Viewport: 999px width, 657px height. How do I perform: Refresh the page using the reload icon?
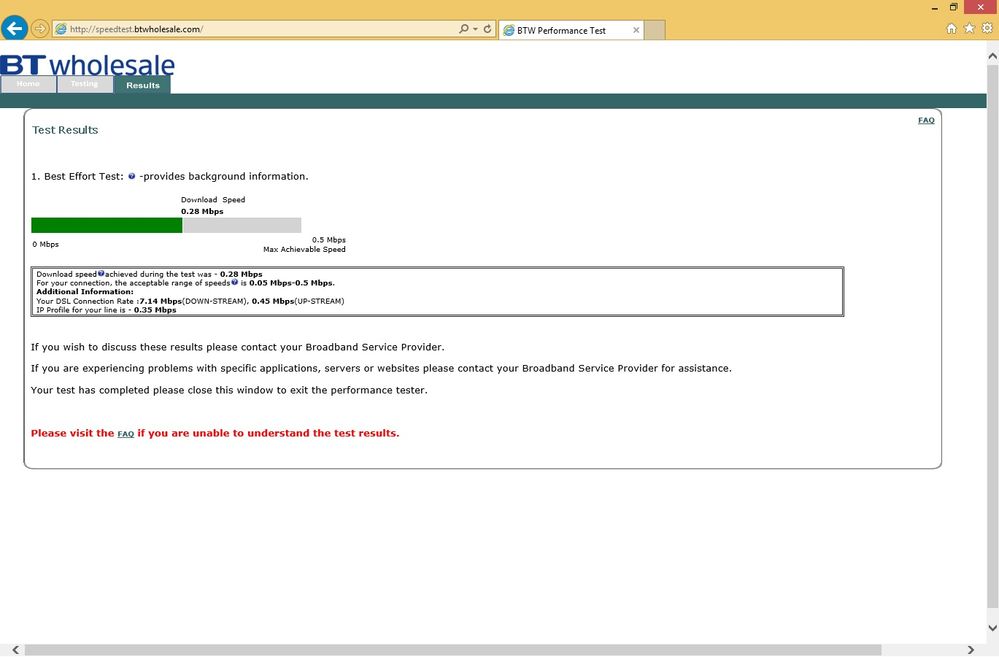[487, 29]
